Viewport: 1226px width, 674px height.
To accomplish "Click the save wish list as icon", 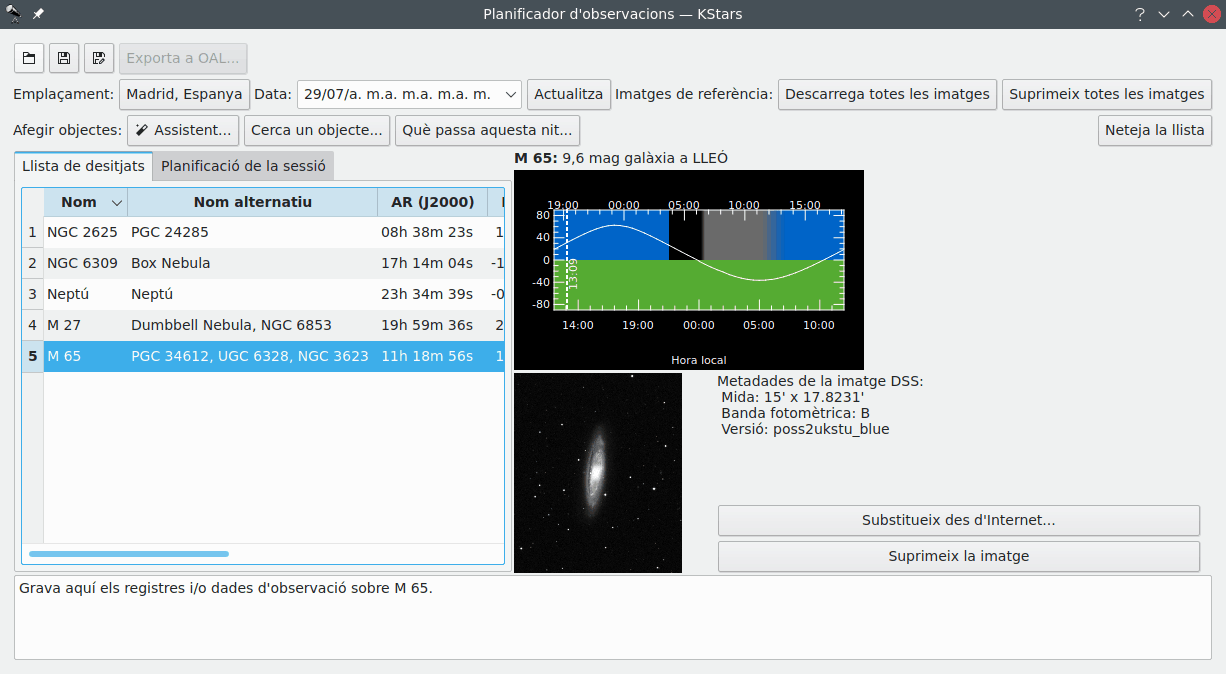I will 99,58.
